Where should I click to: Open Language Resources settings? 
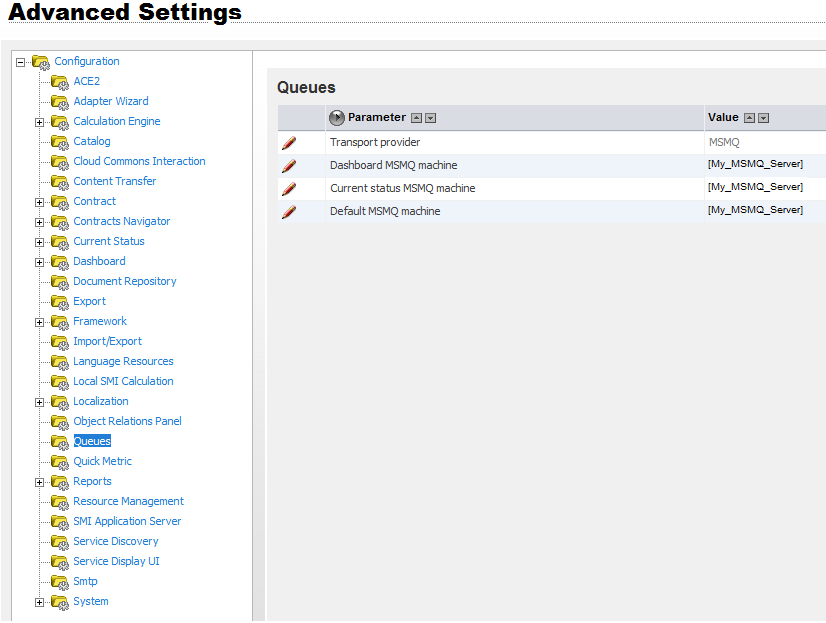pyautogui.click(x=123, y=361)
